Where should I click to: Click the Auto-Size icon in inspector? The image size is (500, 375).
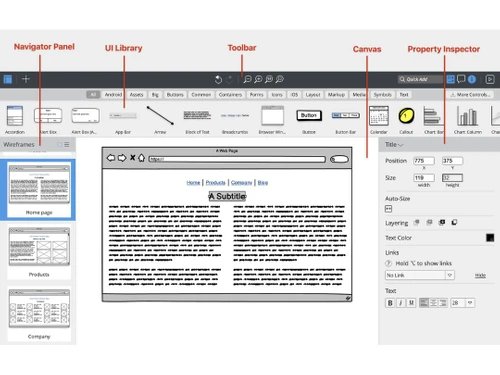[388, 209]
